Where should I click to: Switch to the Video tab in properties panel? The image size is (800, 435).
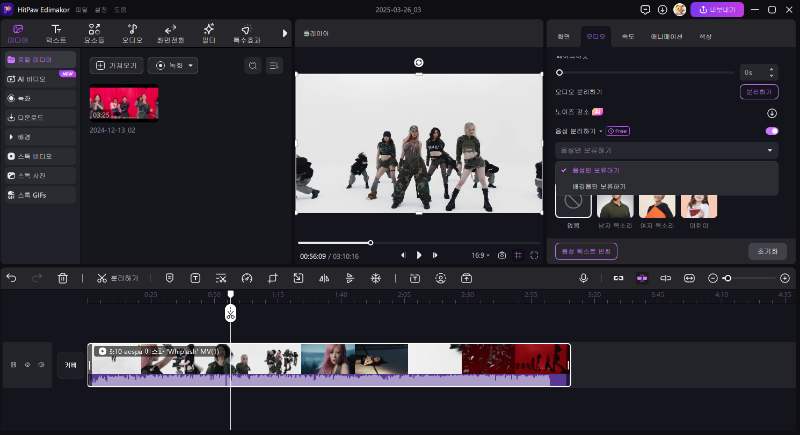(563, 36)
